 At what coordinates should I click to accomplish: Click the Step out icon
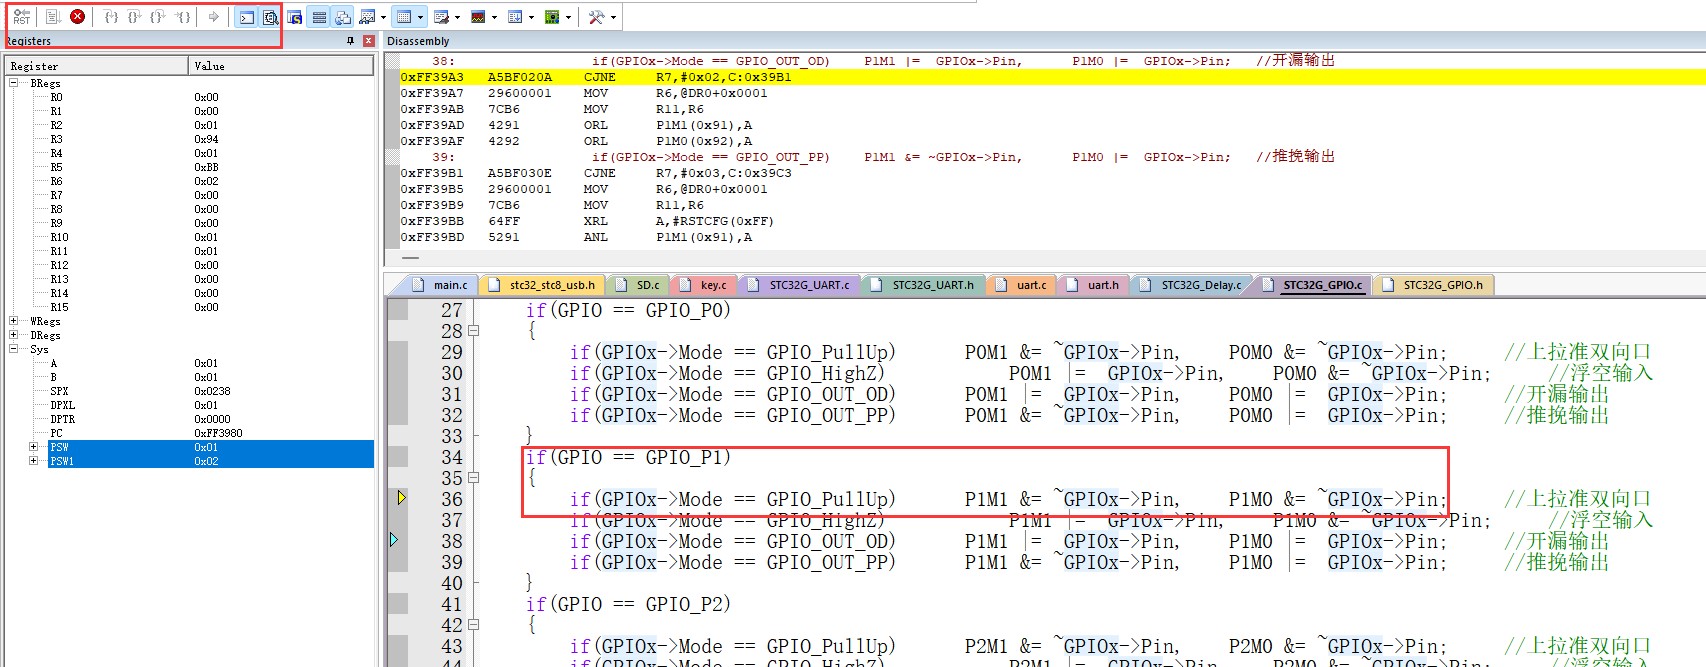click(158, 17)
